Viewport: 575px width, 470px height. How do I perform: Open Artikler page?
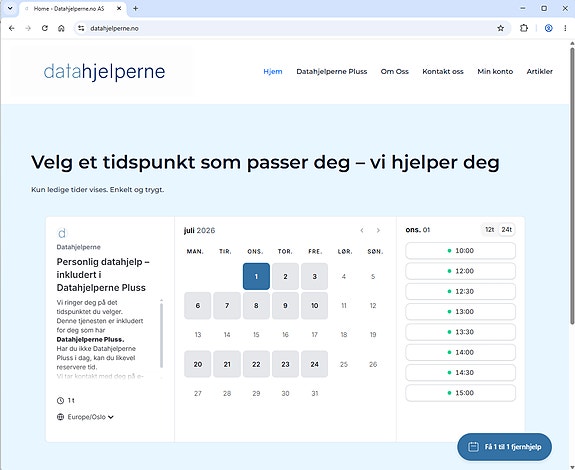539,71
